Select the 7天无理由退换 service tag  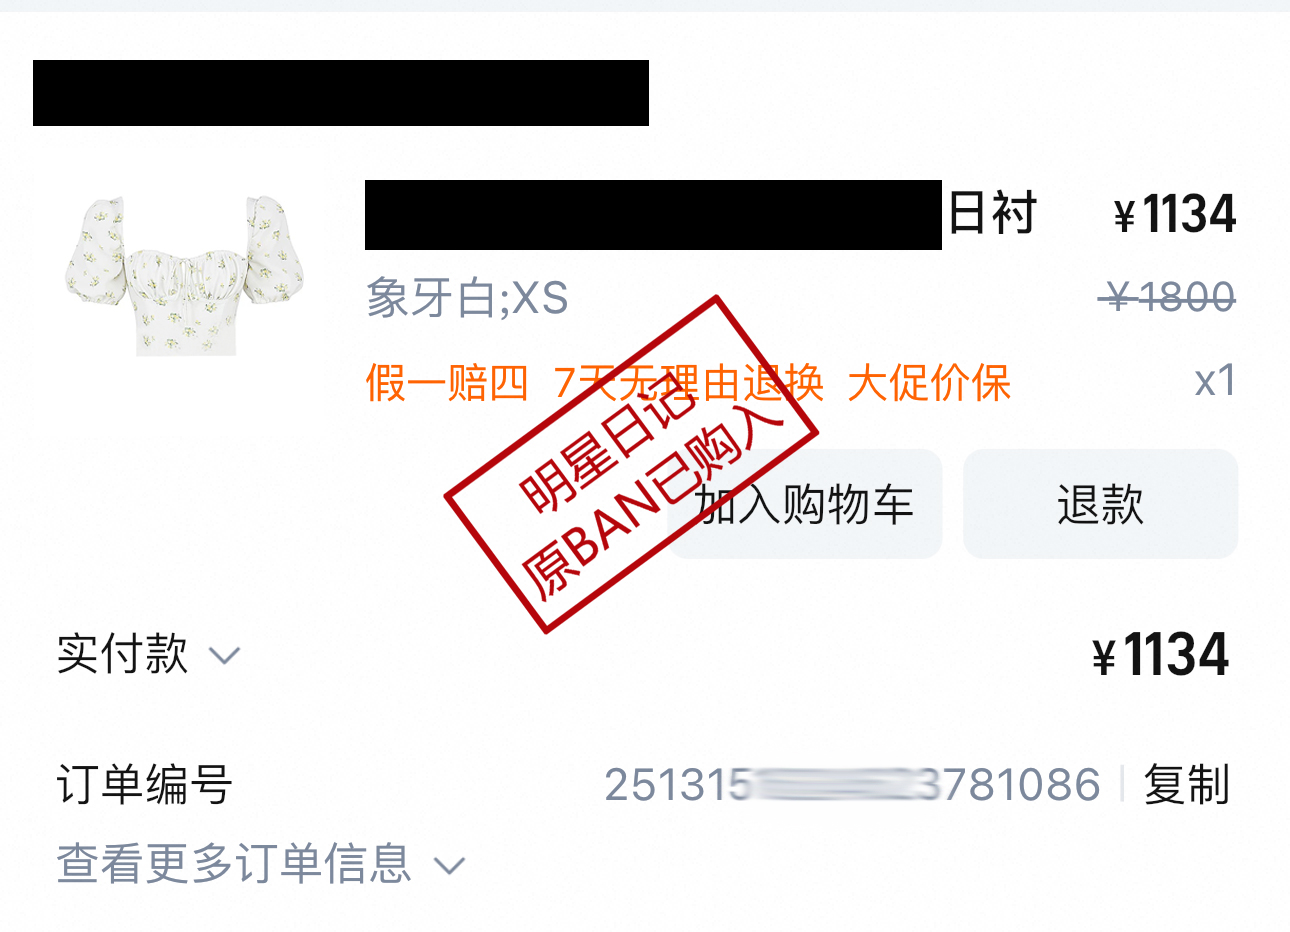point(689,383)
